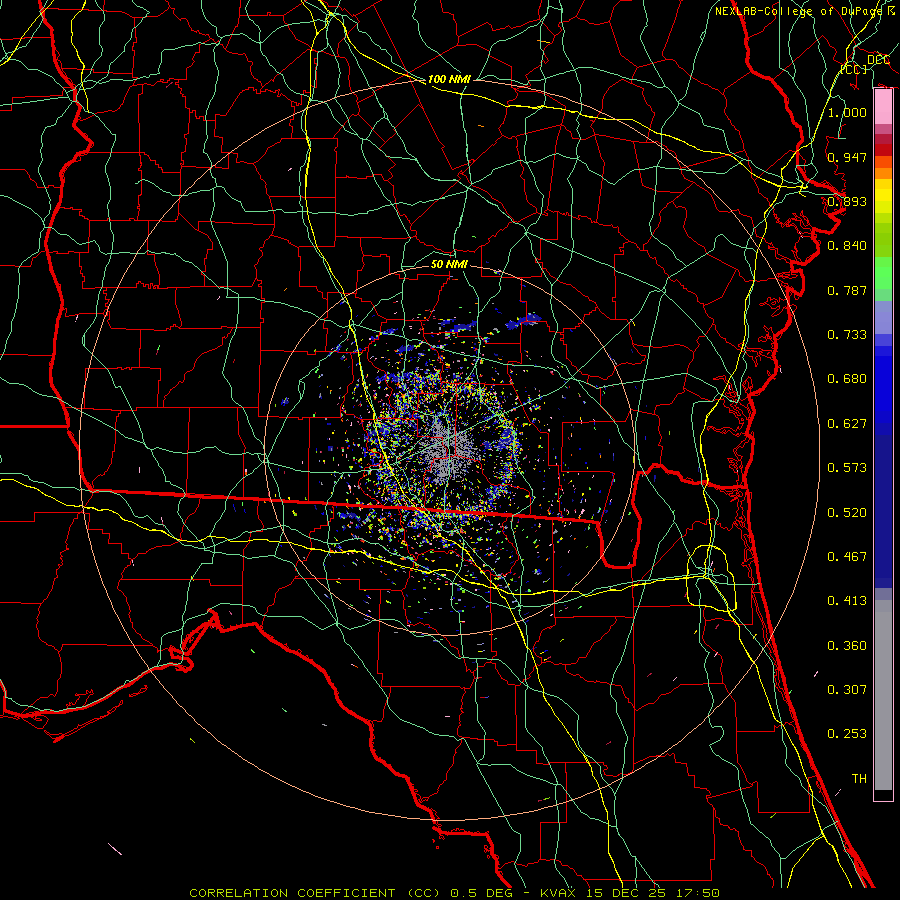Select the 0.733 legend value
The image size is (900, 900).
847,335
